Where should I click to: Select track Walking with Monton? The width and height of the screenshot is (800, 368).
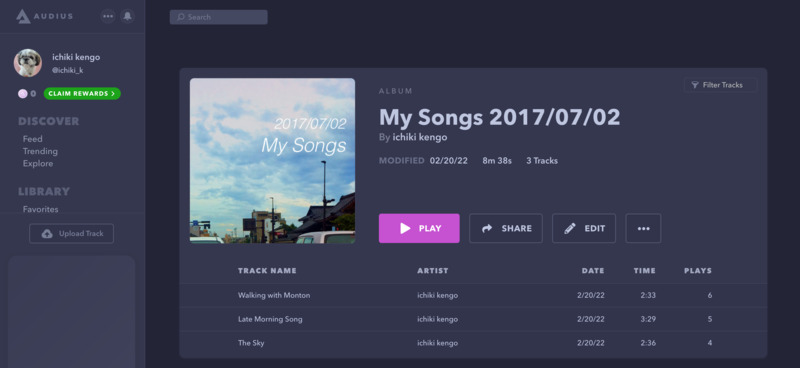(x=274, y=296)
